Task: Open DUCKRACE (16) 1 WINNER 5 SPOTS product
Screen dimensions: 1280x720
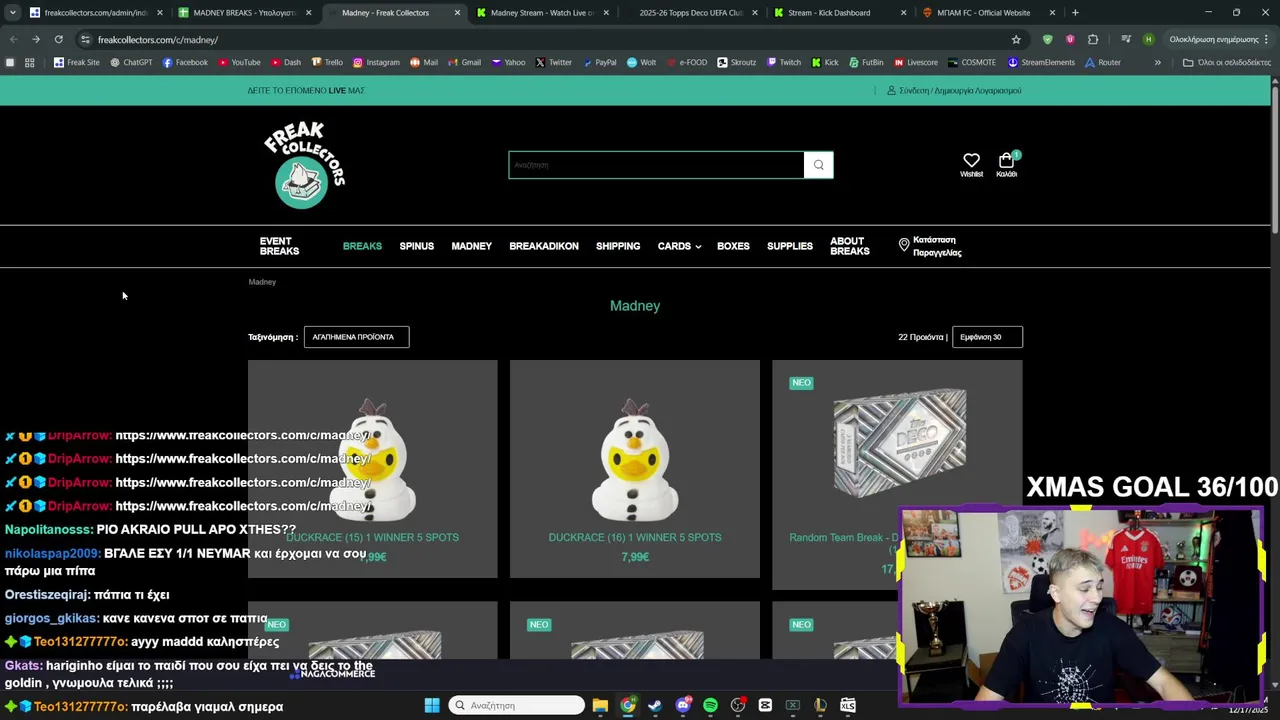Action: pos(635,537)
